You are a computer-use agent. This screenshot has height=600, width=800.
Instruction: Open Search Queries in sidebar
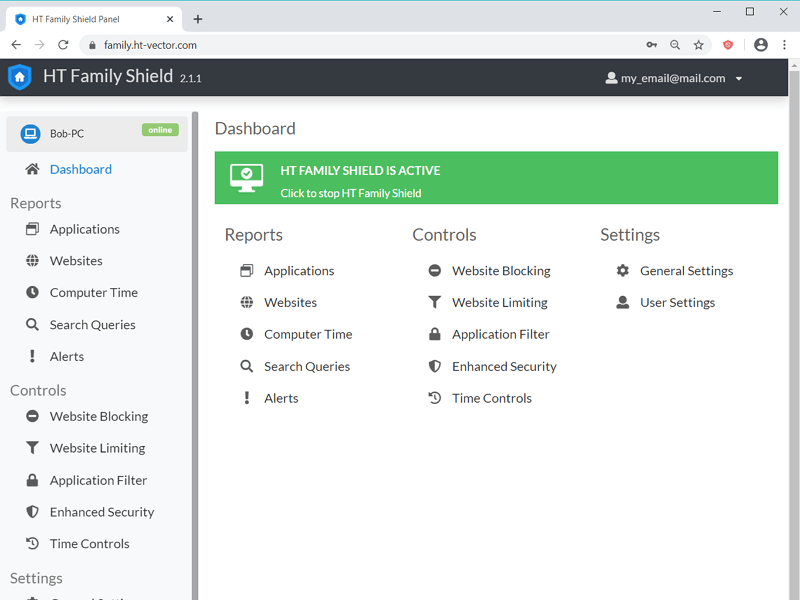click(93, 325)
